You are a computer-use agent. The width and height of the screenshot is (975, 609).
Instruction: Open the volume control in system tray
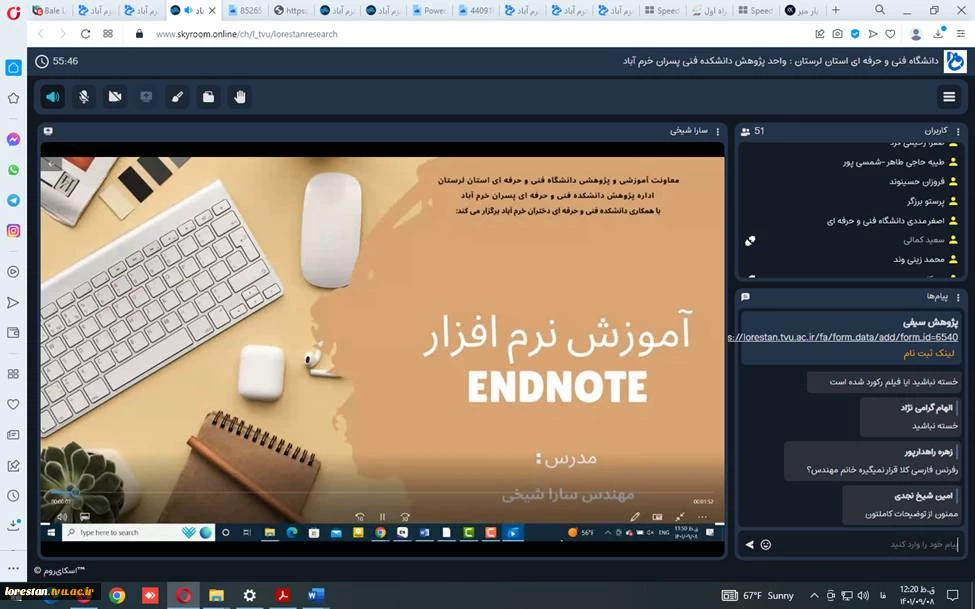(x=863, y=596)
